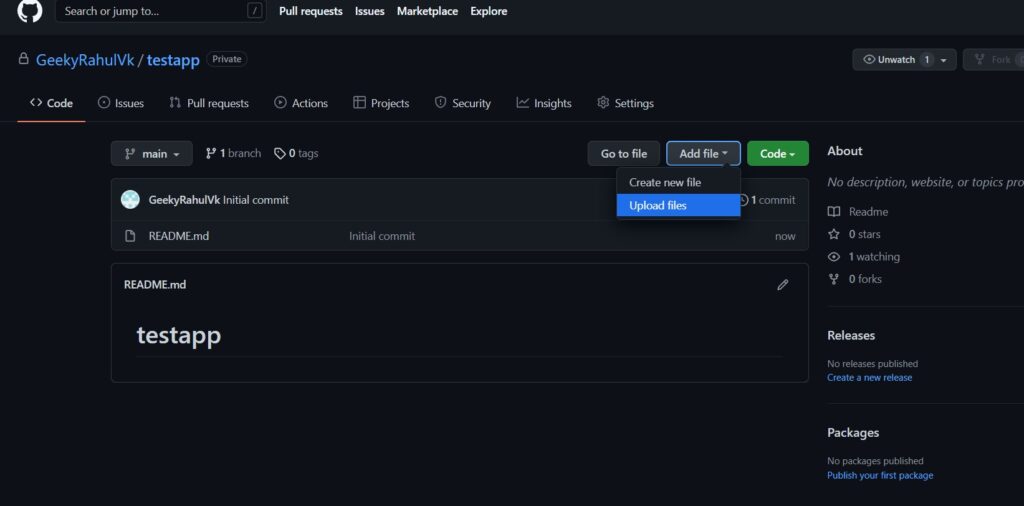Click the 0 stars link
The image size is (1024, 506).
(854, 234)
